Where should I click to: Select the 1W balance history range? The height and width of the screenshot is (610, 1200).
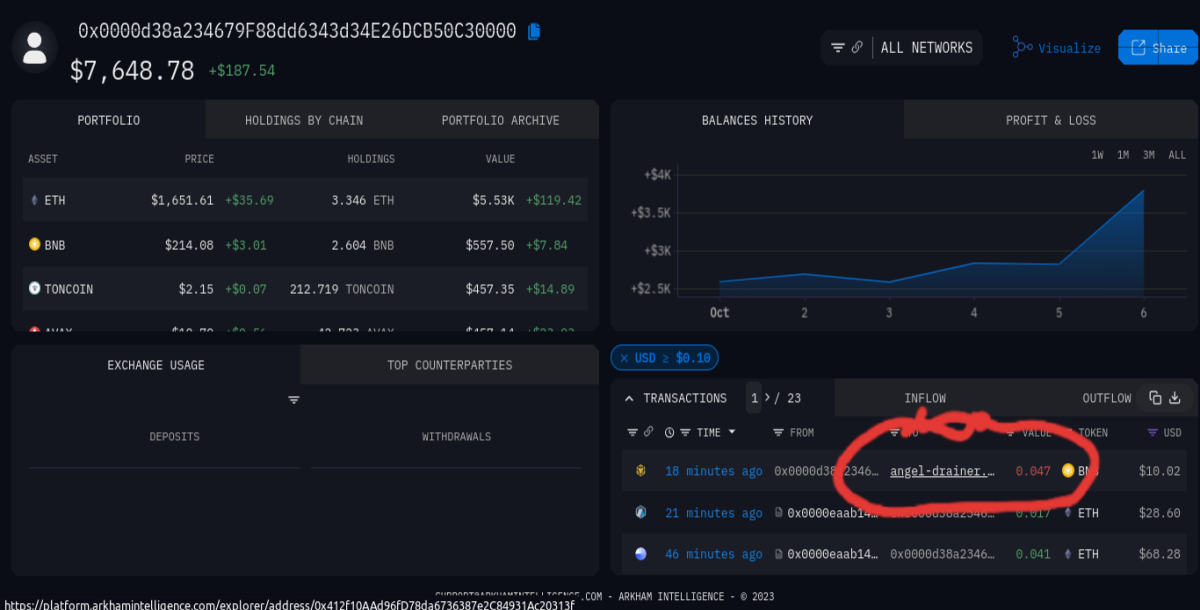1097,155
